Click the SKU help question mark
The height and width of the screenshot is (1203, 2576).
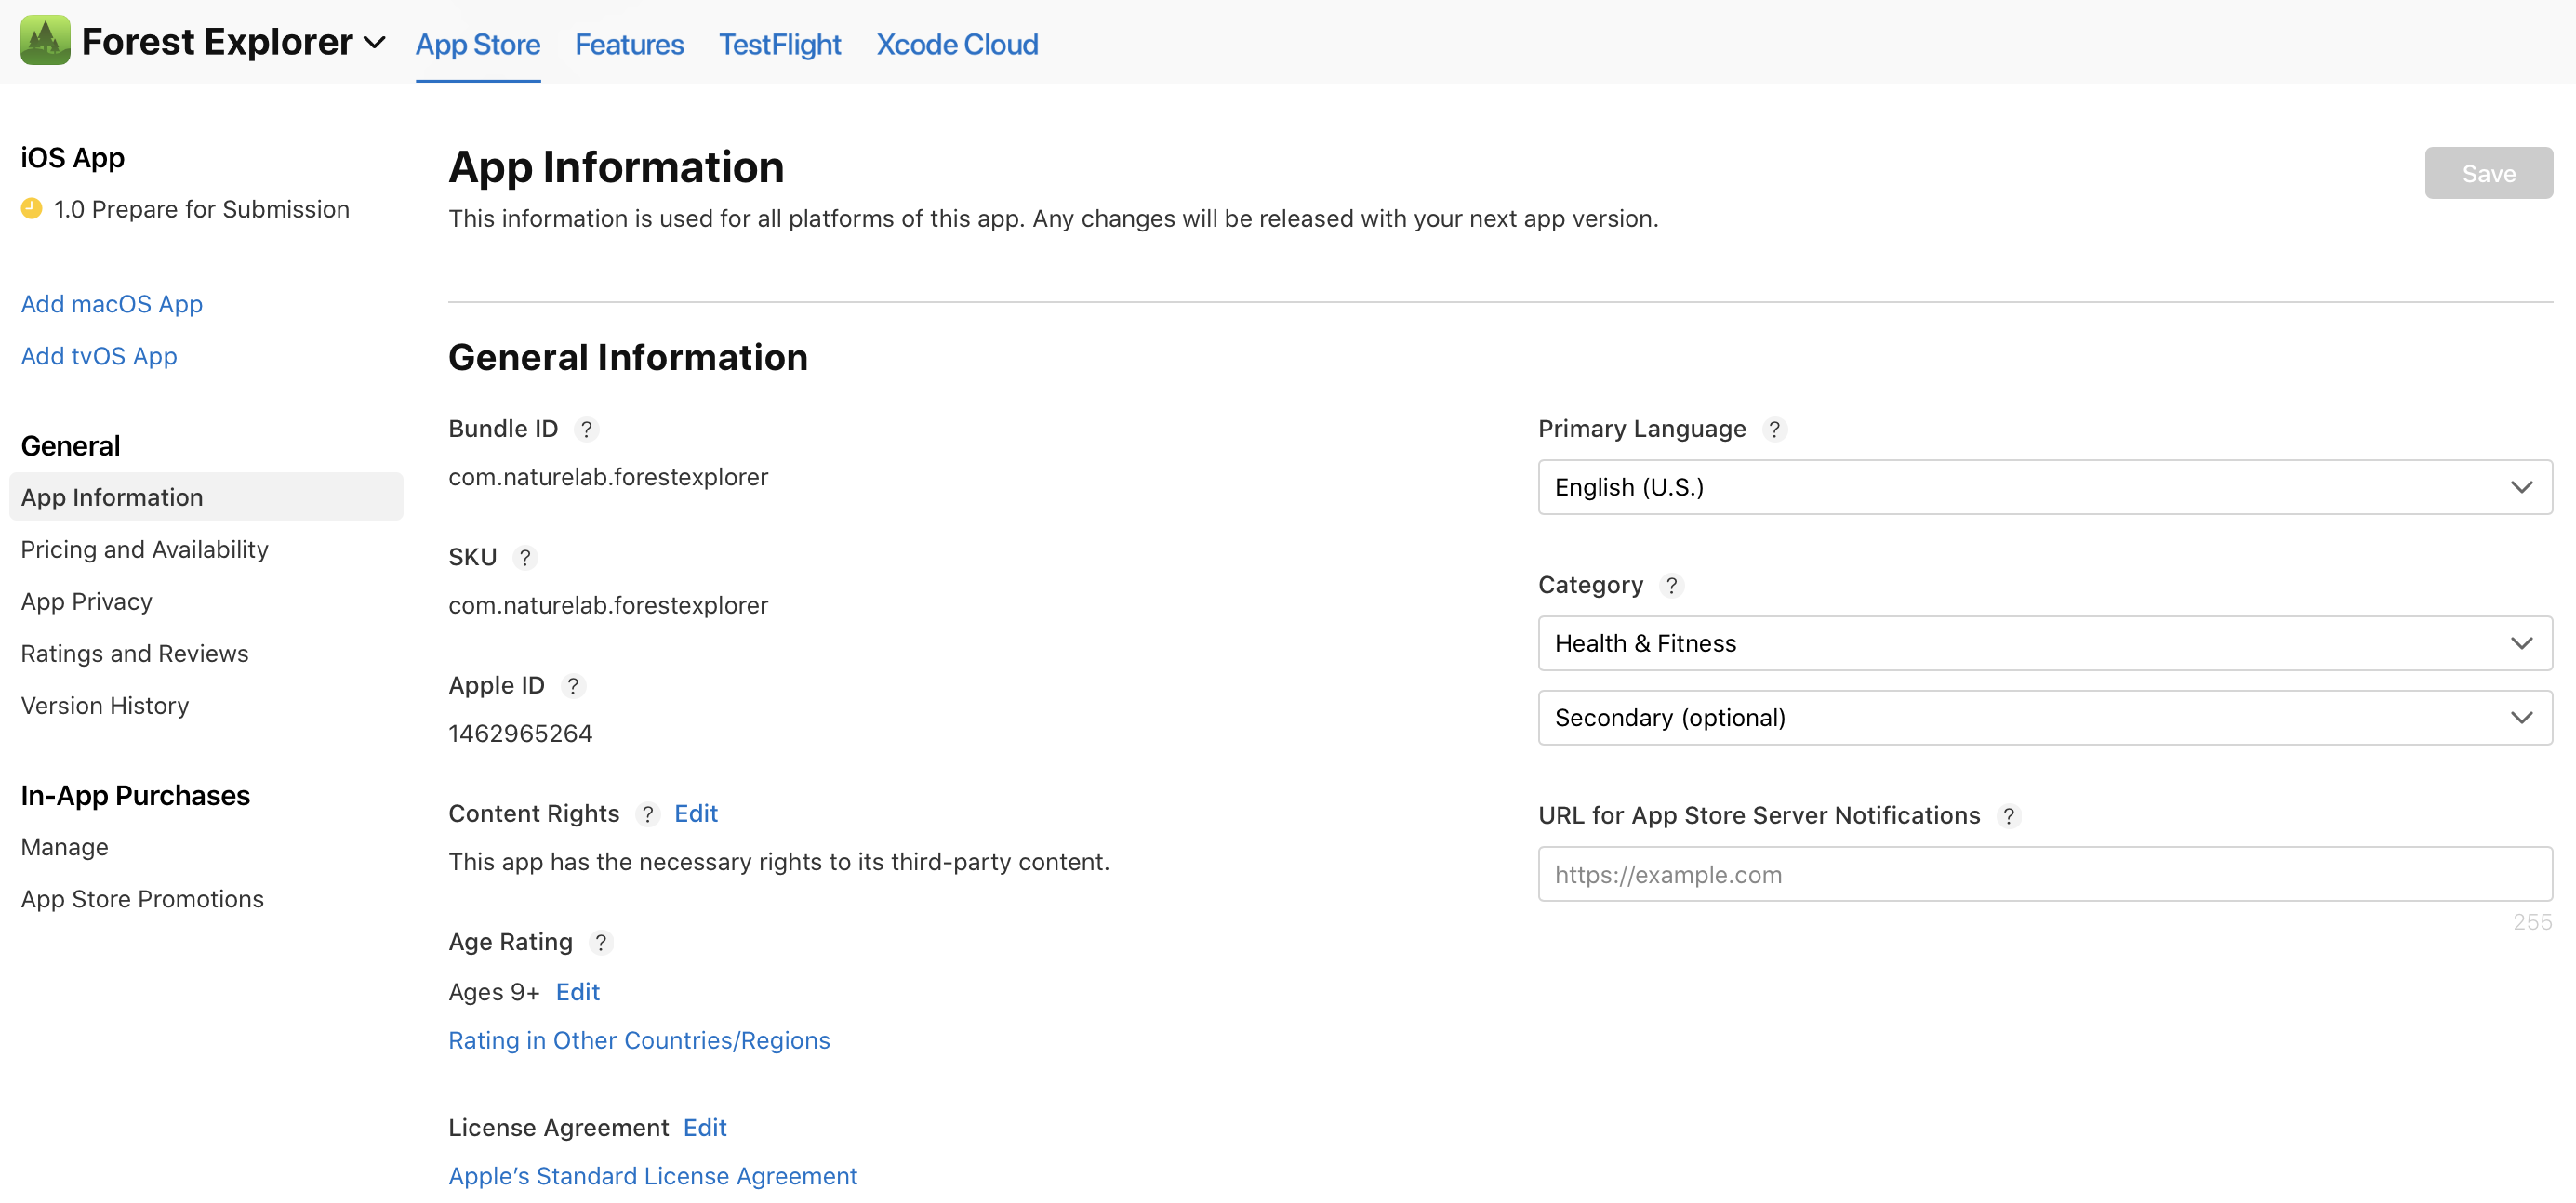tap(524, 558)
